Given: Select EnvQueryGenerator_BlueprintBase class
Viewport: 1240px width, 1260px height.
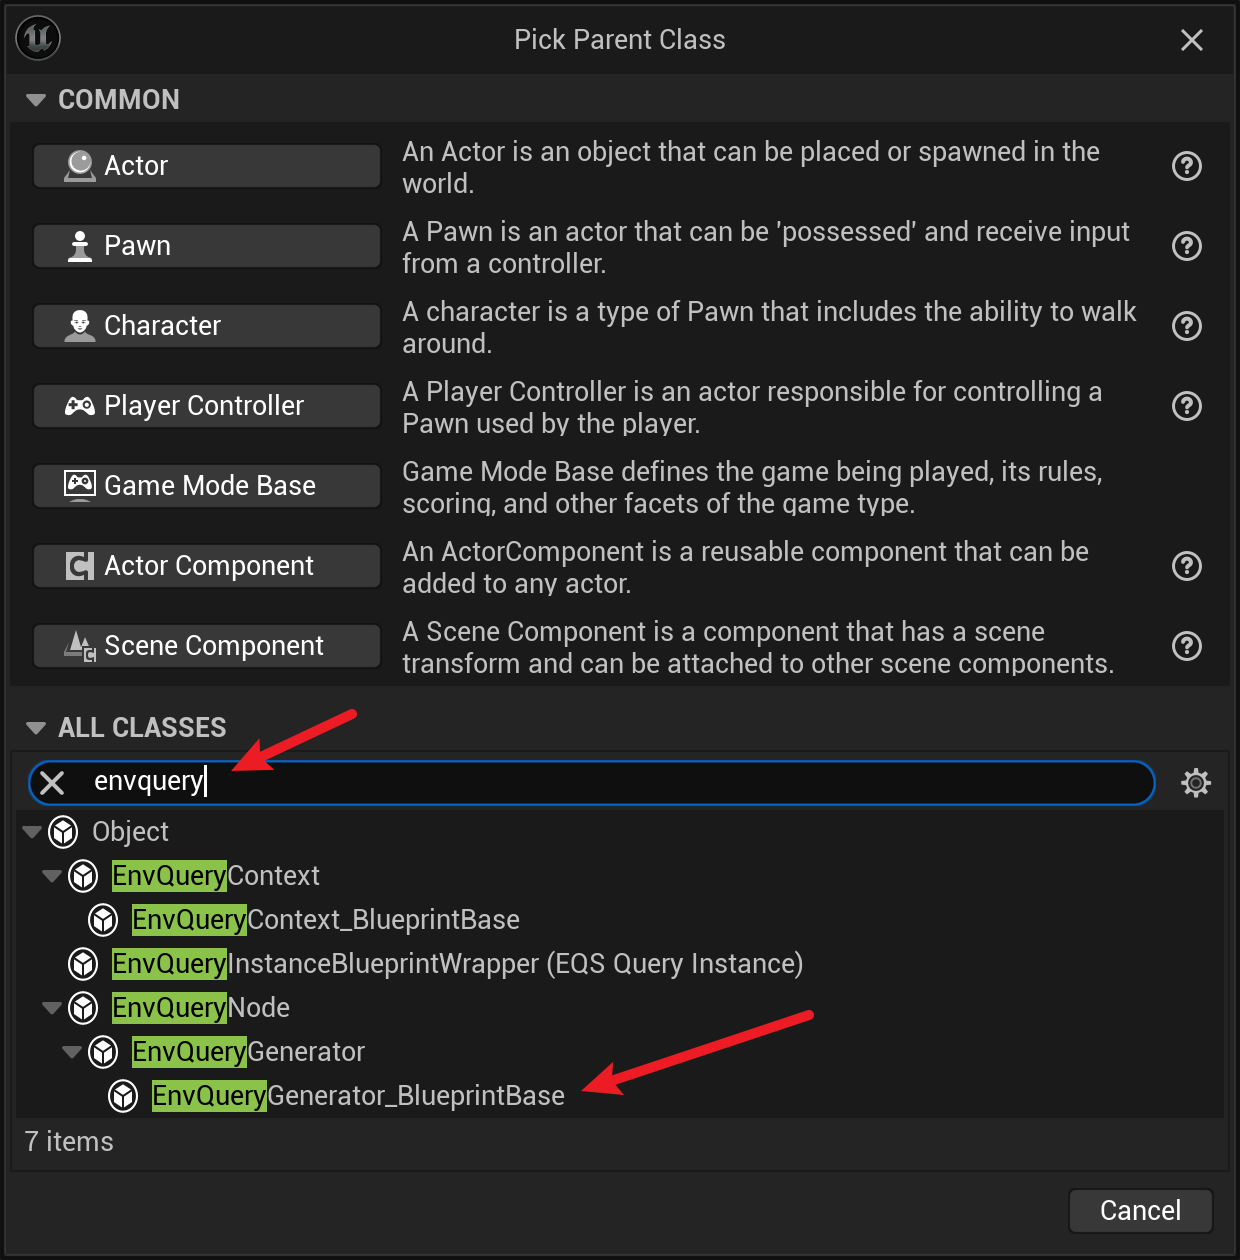Looking at the screenshot, I should point(358,1096).
